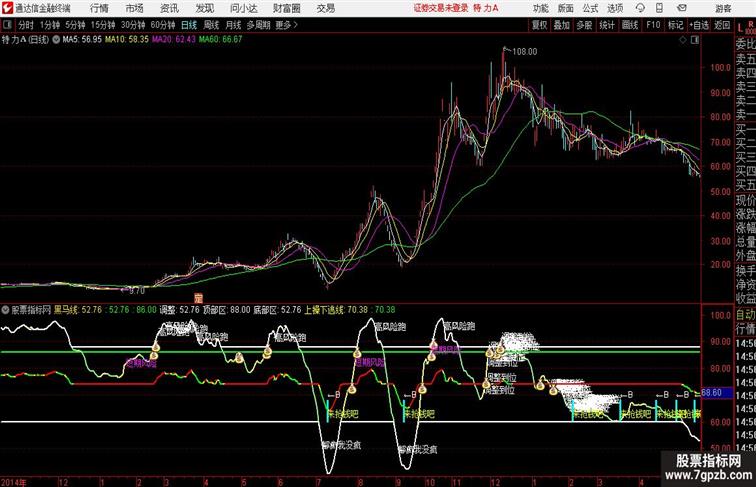
Task: Open the 交易 menu
Action: click(x=325, y=8)
